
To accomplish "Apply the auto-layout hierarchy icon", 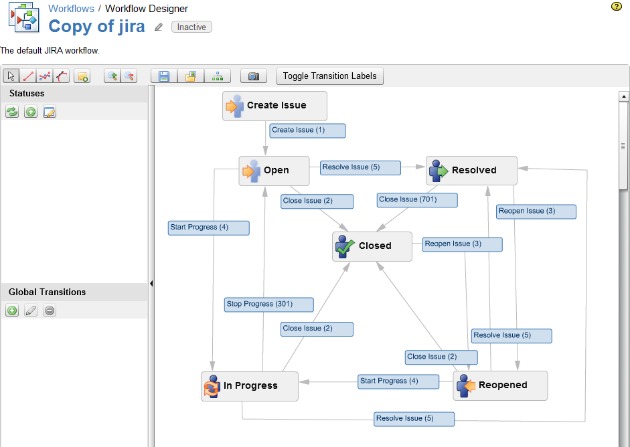I will click(x=217, y=76).
